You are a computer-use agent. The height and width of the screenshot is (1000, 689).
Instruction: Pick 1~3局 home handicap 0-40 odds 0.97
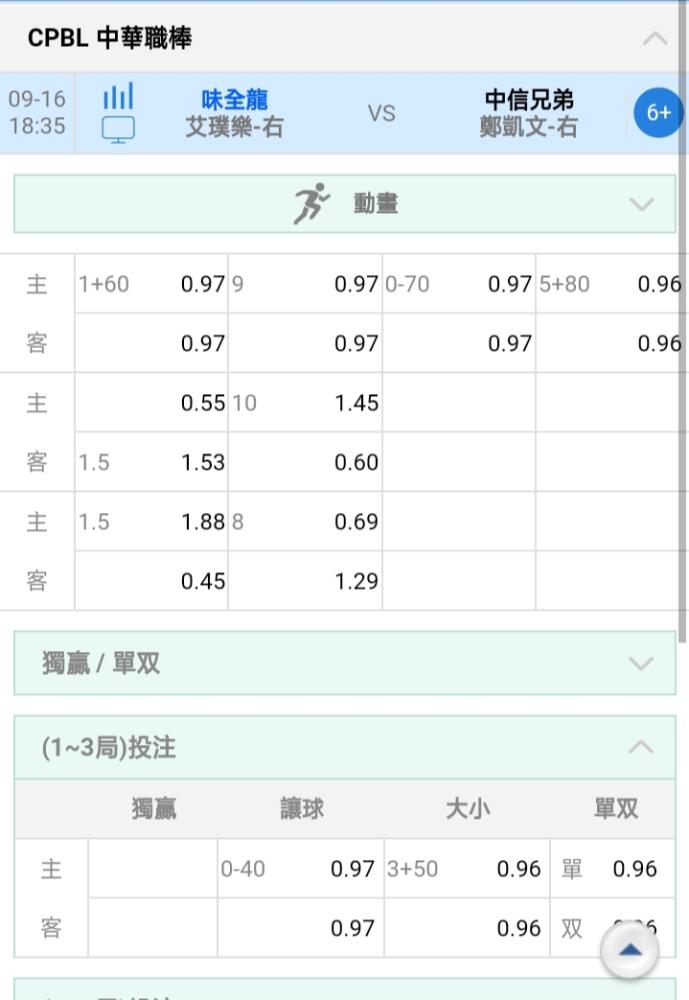point(300,869)
